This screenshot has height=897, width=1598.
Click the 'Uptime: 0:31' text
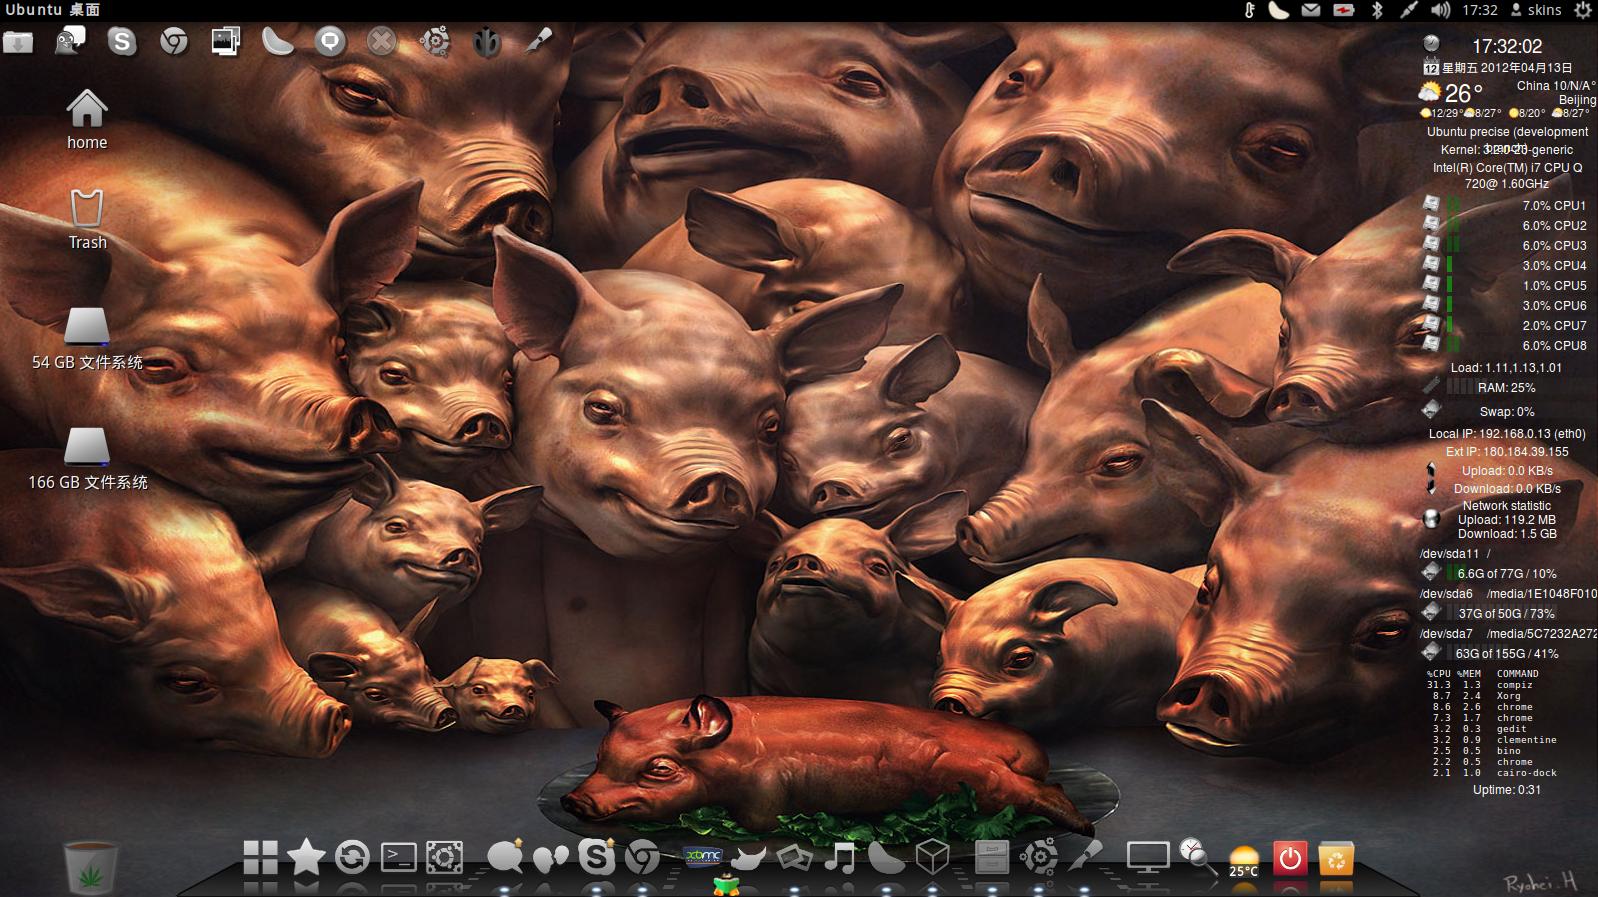[x=1507, y=790]
